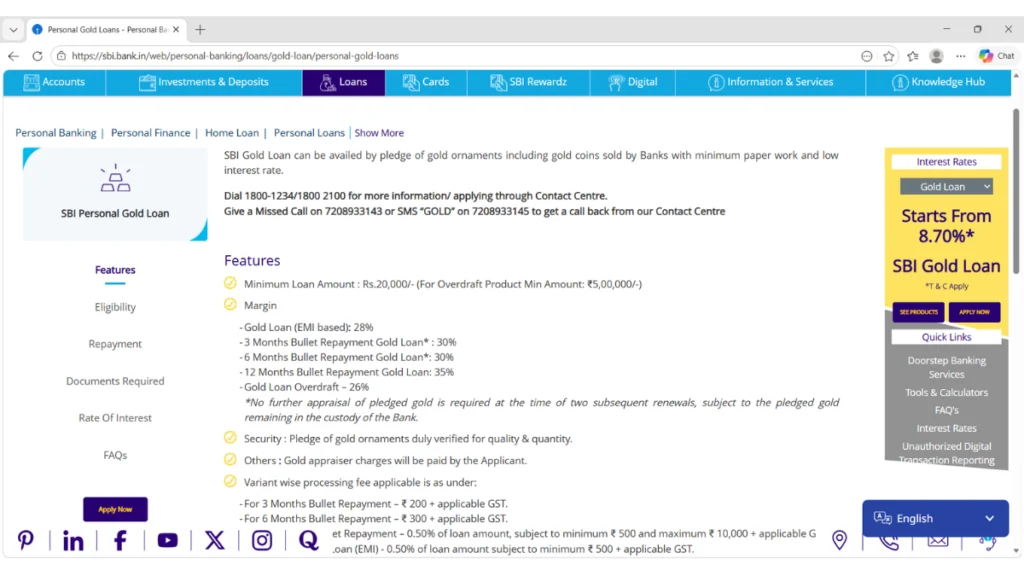Click the browser address bar URL

(235, 56)
